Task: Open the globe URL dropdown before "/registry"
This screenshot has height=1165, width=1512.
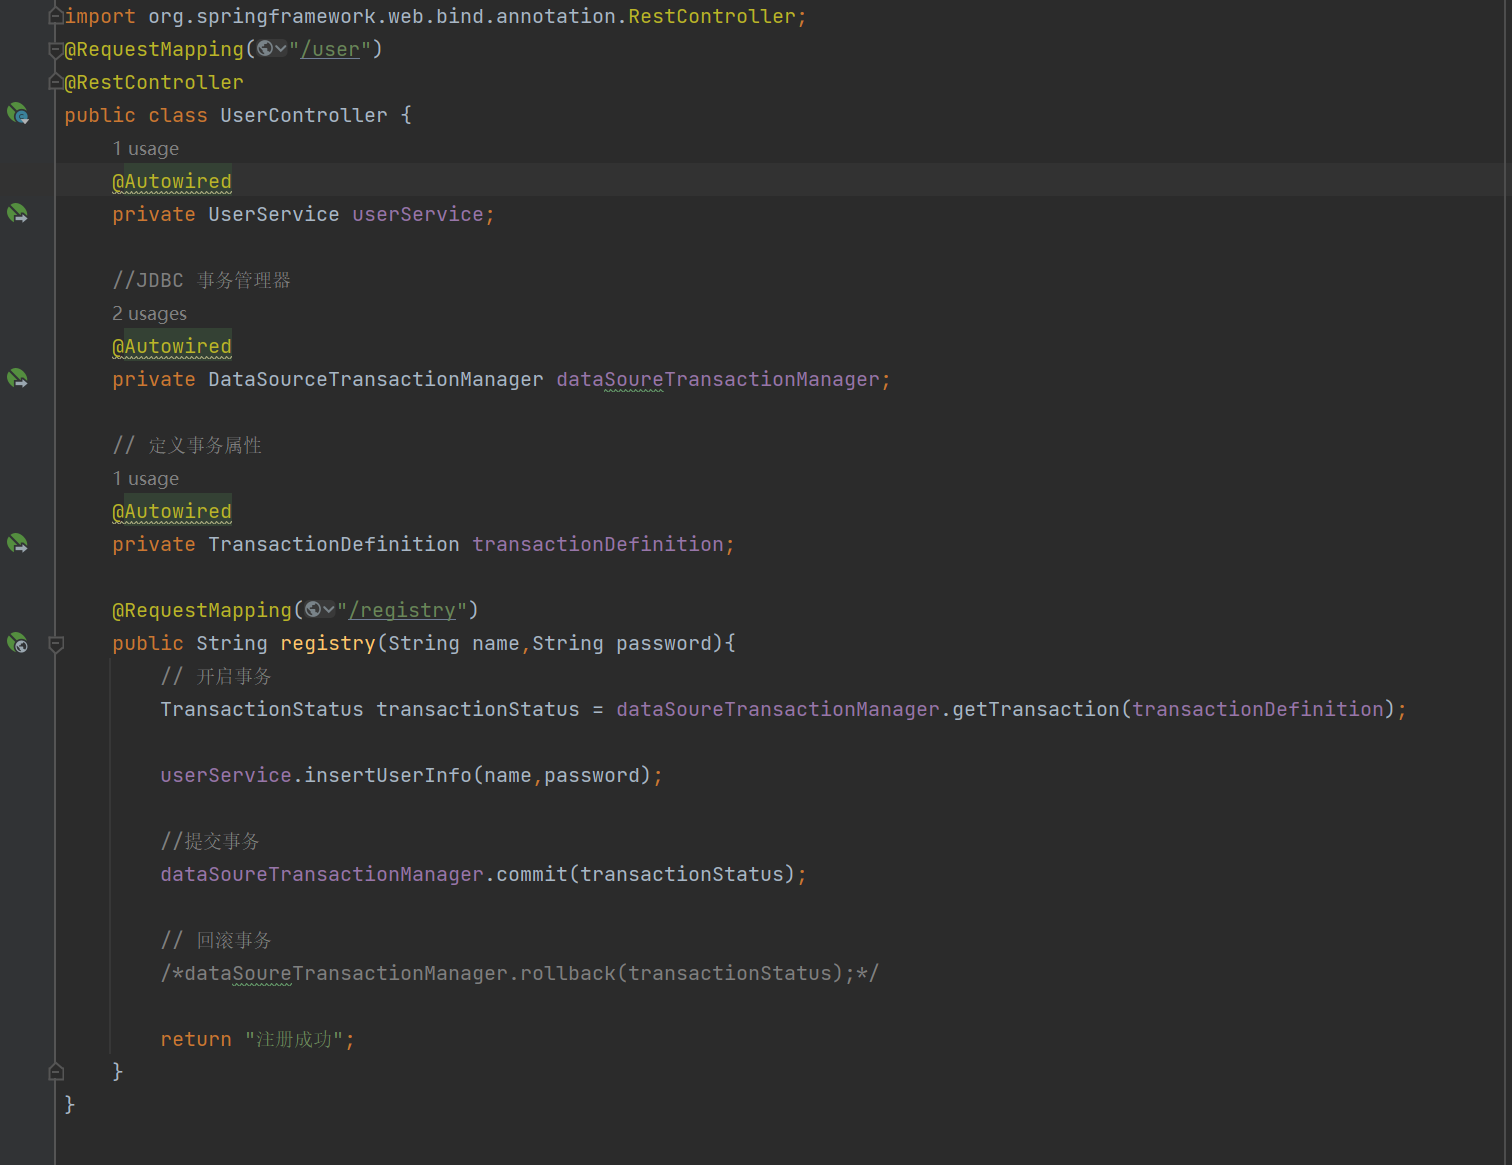Action: [x=320, y=610]
